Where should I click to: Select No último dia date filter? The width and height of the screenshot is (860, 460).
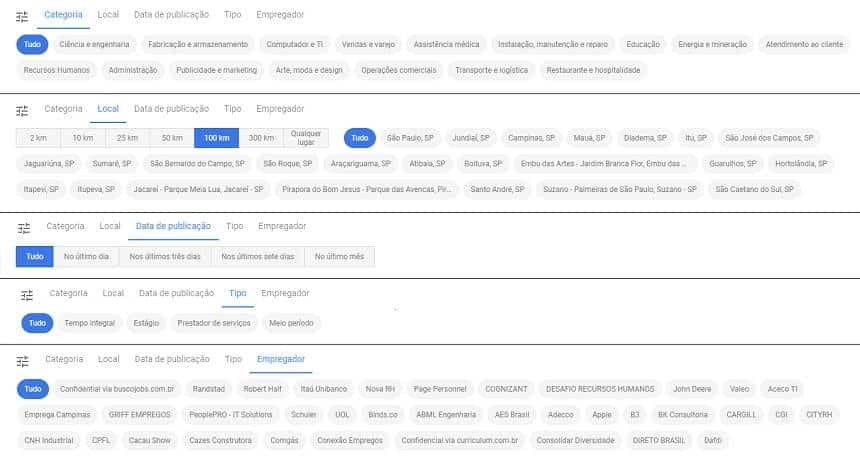86,257
